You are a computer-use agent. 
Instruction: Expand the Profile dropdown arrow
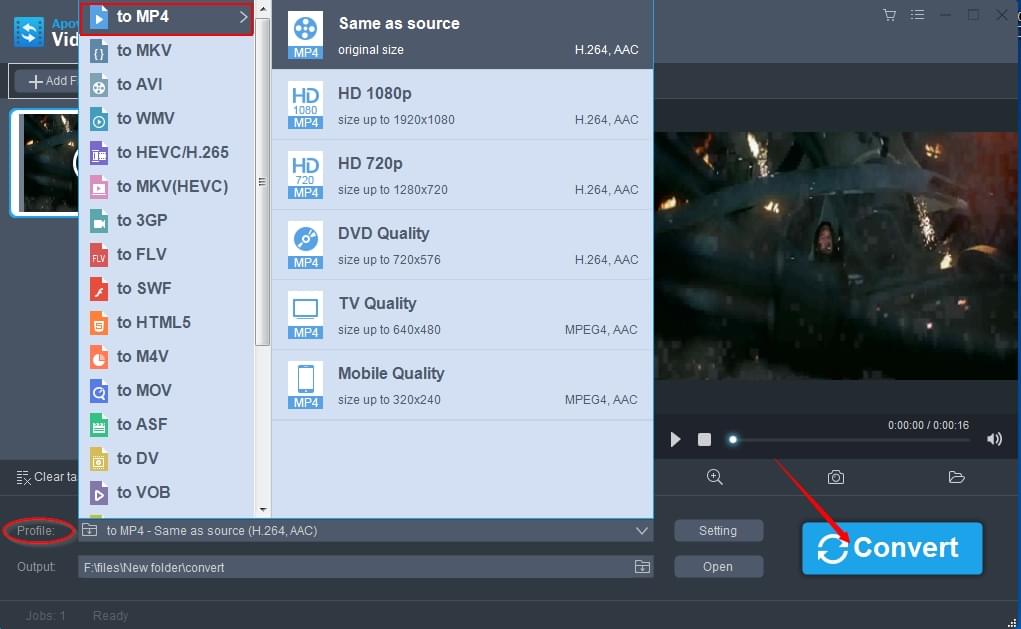tap(642, 531)
